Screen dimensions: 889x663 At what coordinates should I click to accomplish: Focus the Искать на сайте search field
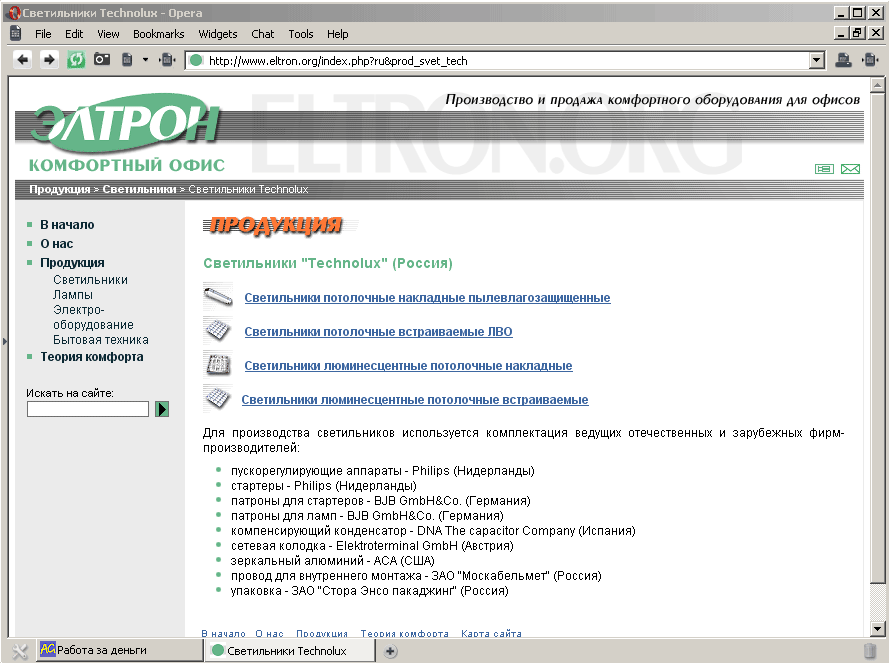(x=88, y=409)
